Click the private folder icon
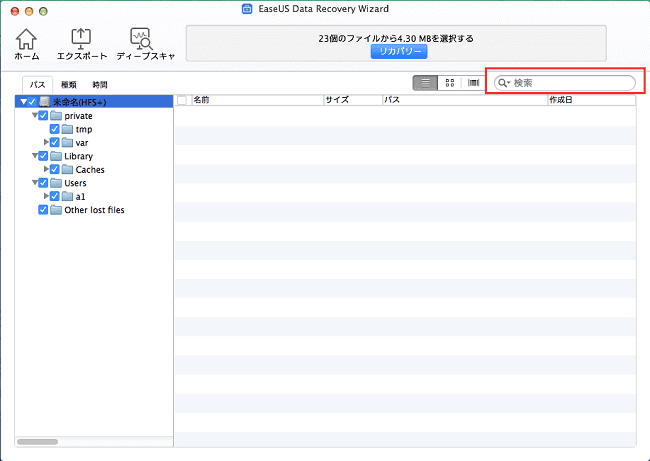The image size is (650, 461). coord(56,115)
